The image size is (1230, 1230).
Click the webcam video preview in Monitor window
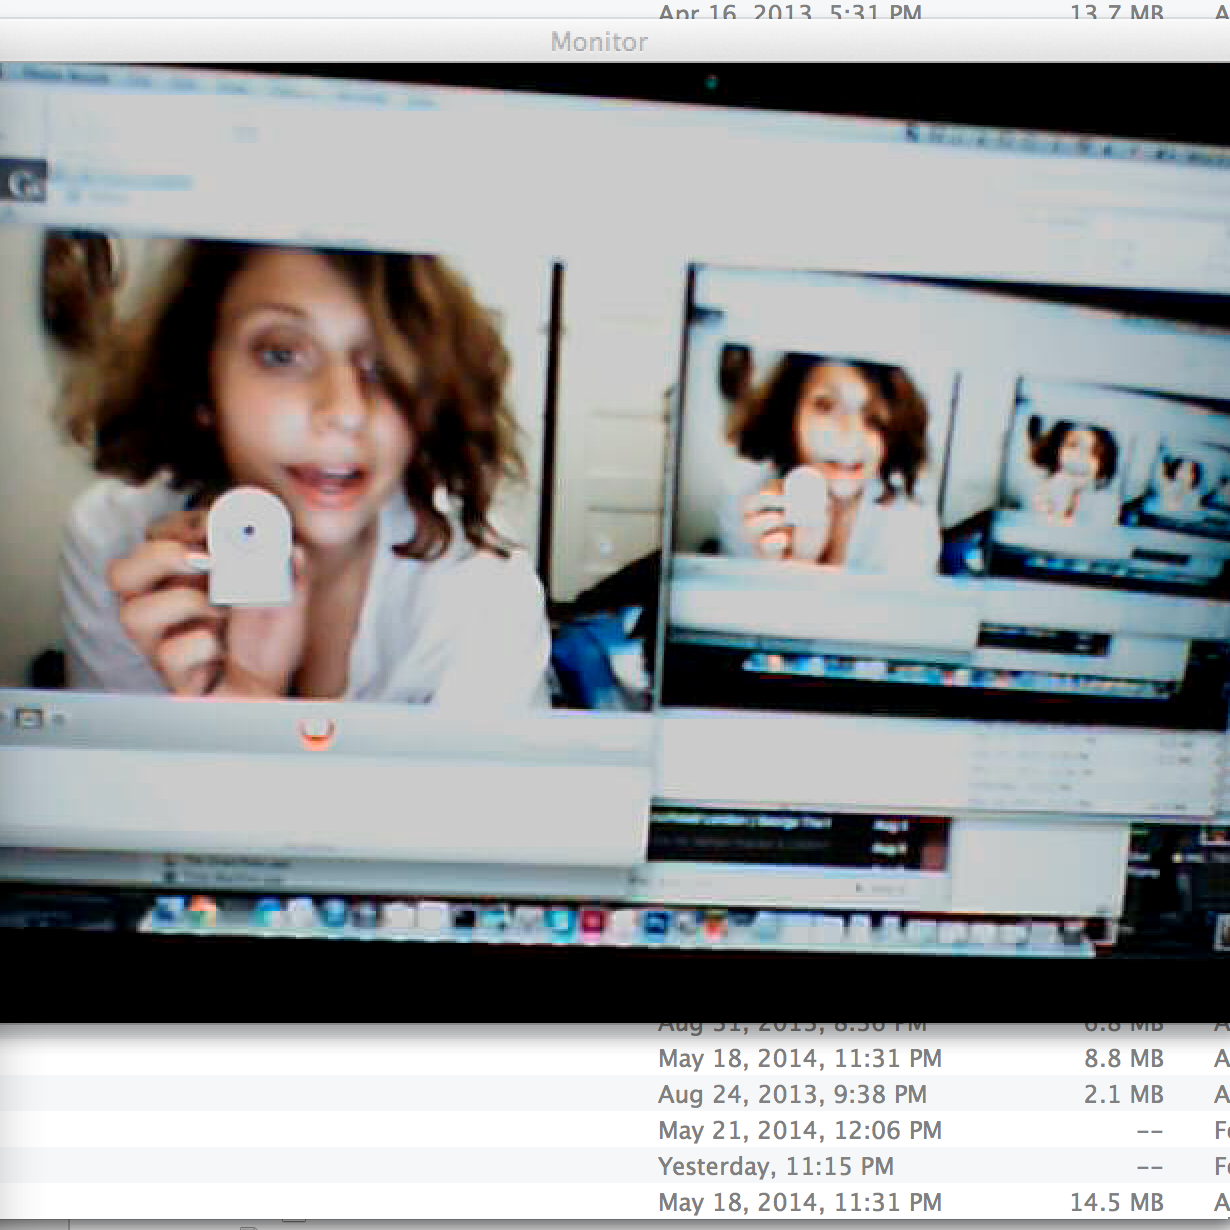click(x=615, y=542)
